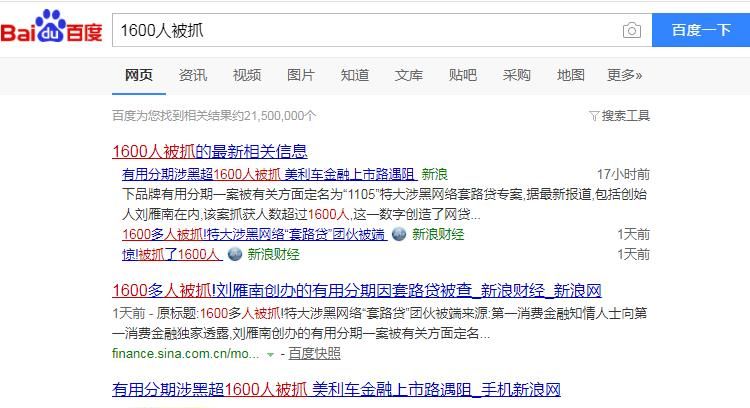Open 1600人被抓的最新相关信息 heading link
The height and width of the screenshot is (408, 750).
(x=209, y=151)
